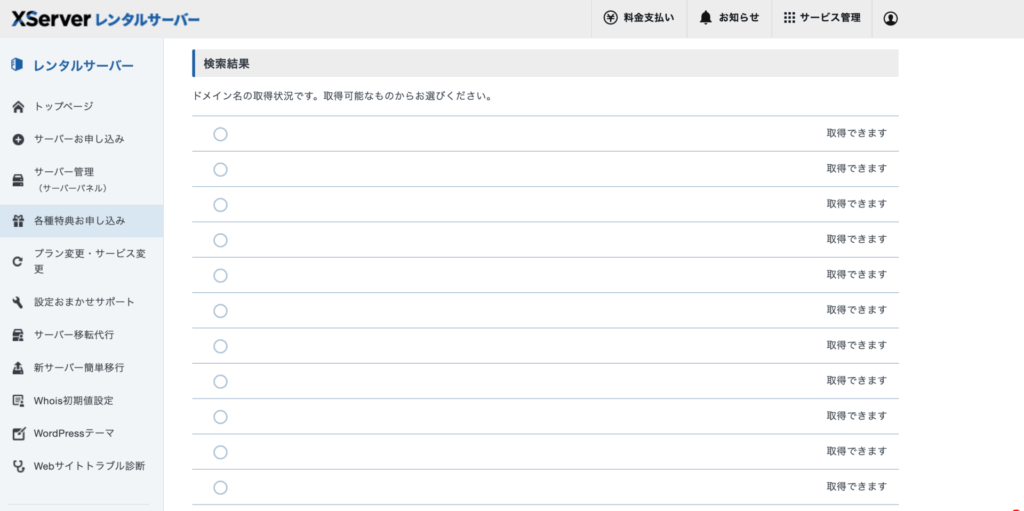The image size is (1024, 511).
Task: Open the yen payment icon
Action: [611, 18]
